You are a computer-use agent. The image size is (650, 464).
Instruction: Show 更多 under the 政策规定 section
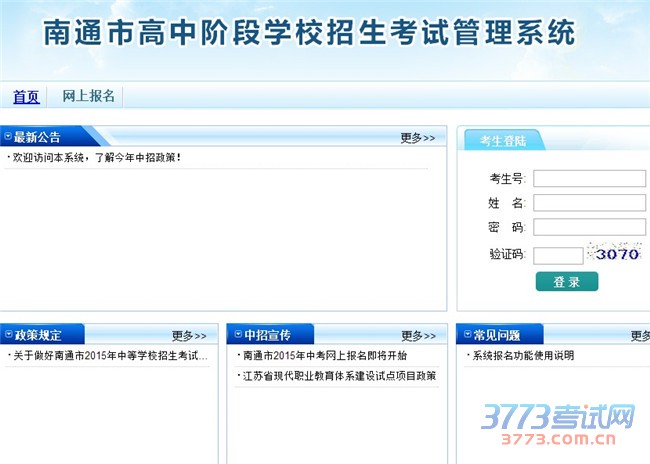(x=189, y=336)
